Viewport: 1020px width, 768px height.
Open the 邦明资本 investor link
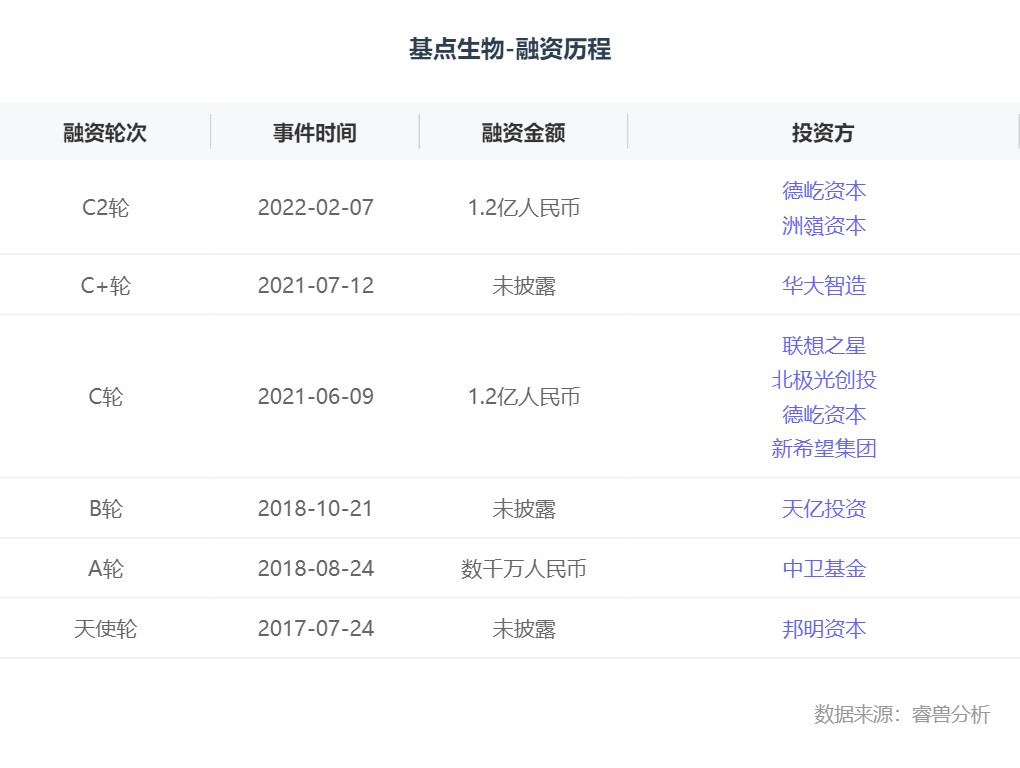pos(824,629)
